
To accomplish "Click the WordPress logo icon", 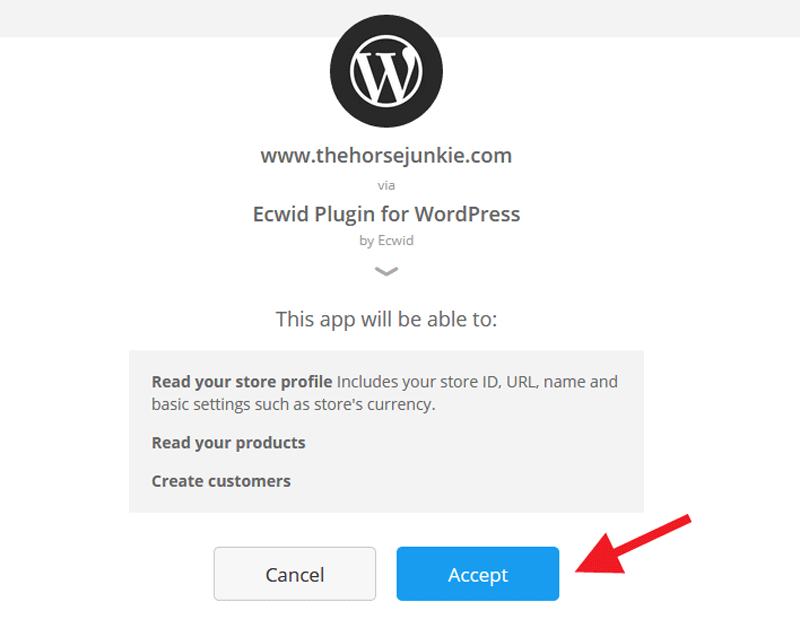I will tap(386, 71).
